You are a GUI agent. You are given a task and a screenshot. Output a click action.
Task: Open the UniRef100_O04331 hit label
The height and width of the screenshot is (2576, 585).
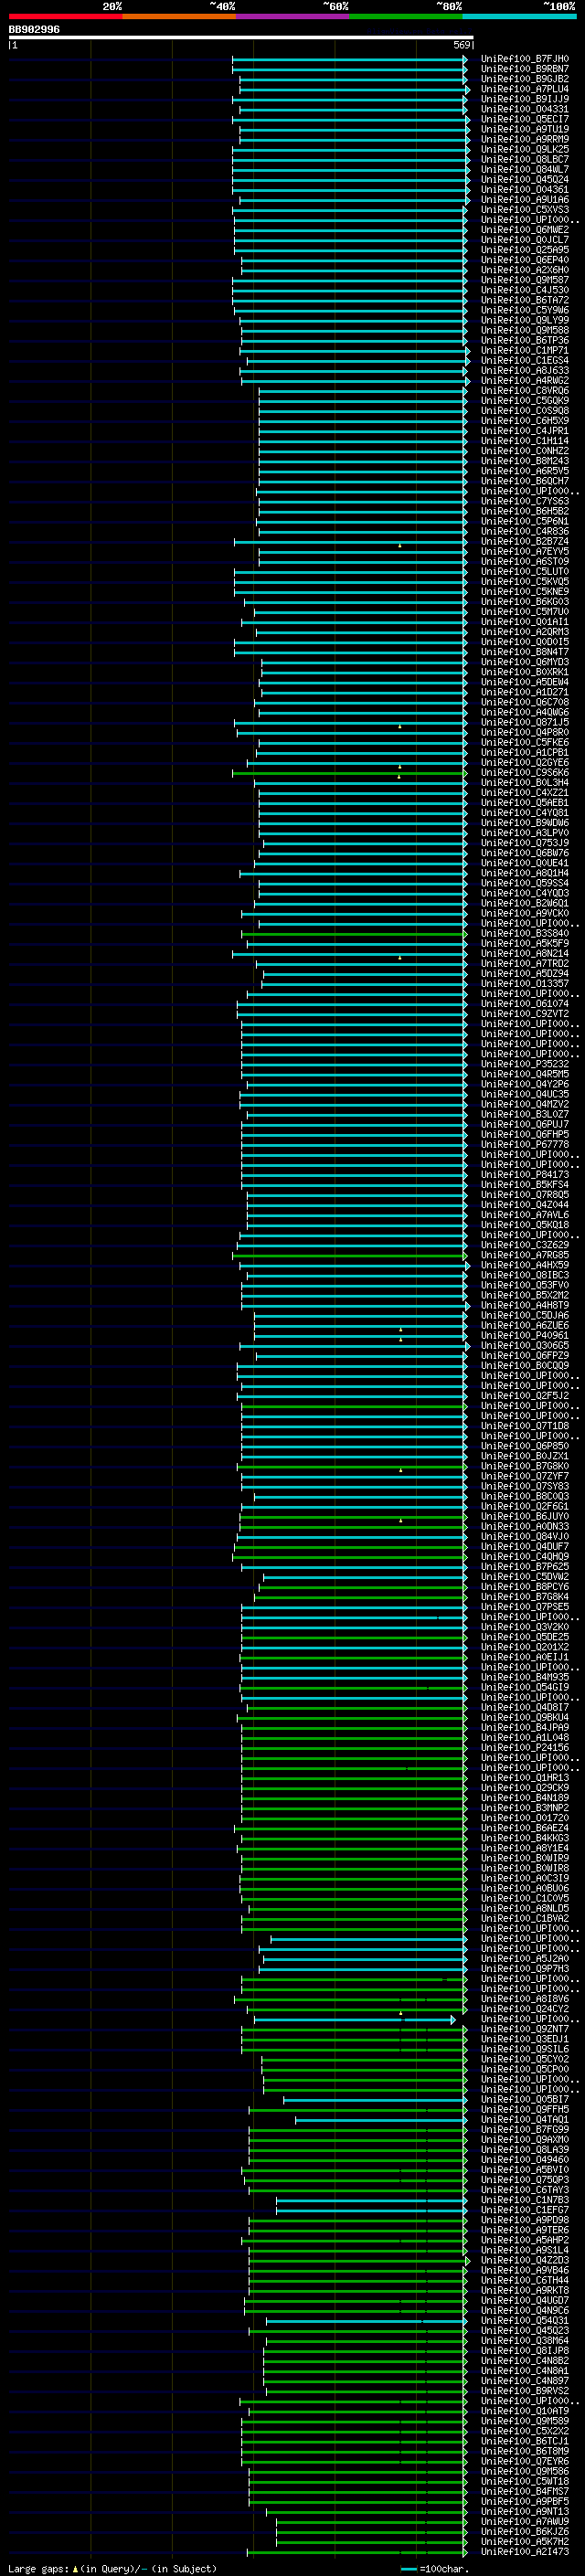click(524, 109)
